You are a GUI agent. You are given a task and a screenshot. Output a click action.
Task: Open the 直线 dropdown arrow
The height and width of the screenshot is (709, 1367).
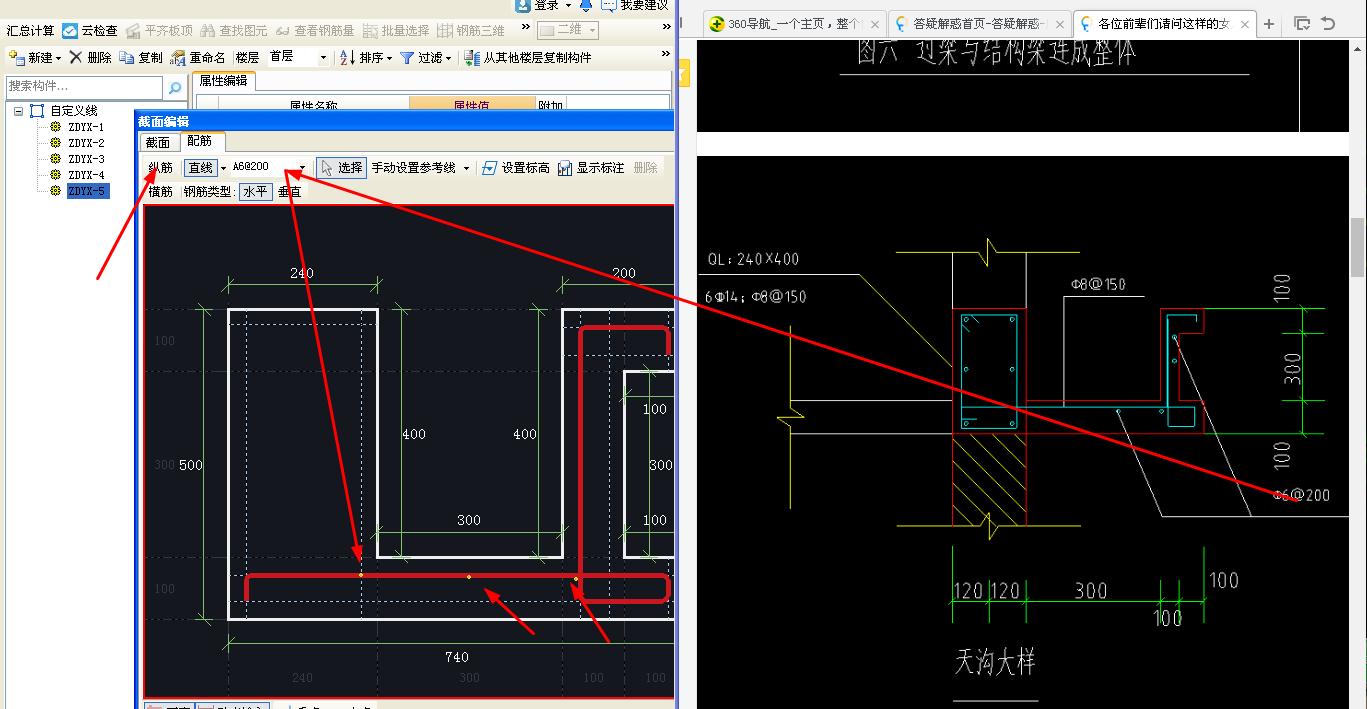click(223, 168)
